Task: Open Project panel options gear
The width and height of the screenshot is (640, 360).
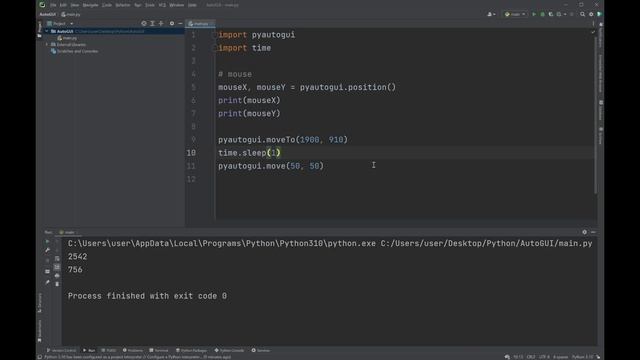Action: (172, 24)
